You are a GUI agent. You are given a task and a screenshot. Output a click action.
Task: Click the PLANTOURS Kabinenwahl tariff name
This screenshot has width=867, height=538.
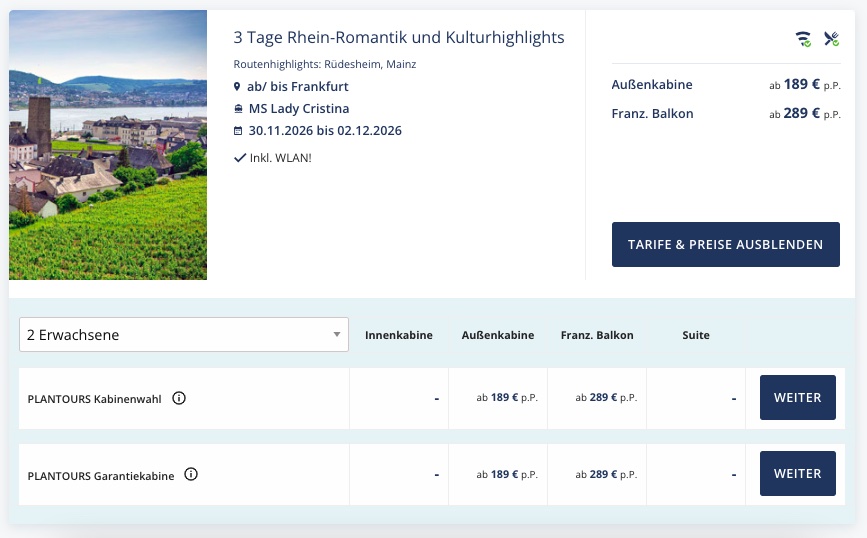click(95, 399)
